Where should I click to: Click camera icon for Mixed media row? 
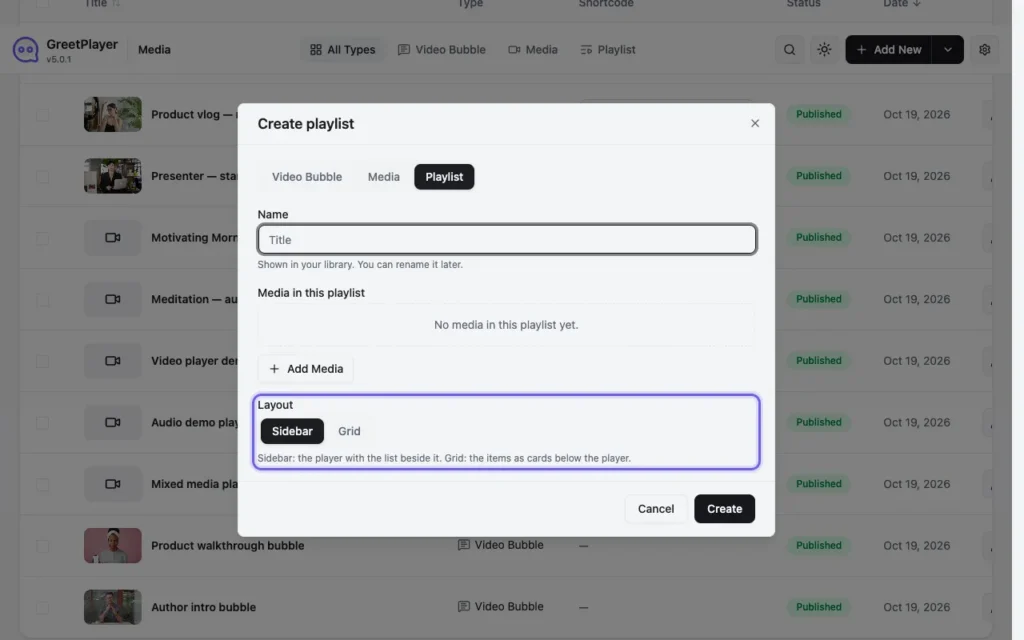point(112,484)
